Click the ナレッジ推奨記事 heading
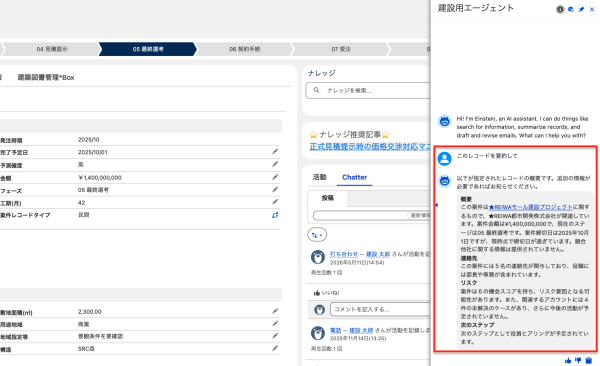Image resolution: width=600 pixels, height=366 pixels. (349, 134)
